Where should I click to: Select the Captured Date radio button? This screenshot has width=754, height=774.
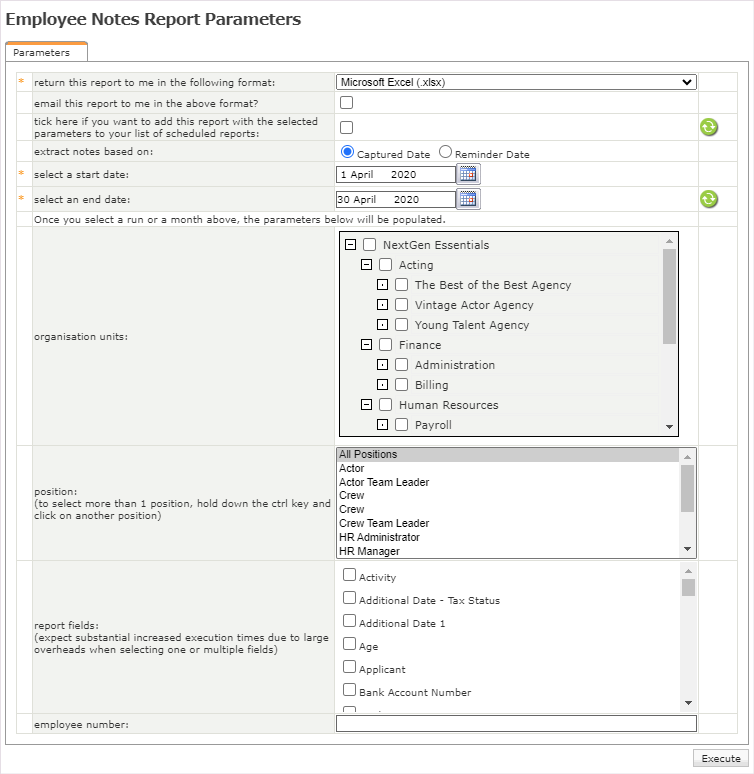pos(347,153)
